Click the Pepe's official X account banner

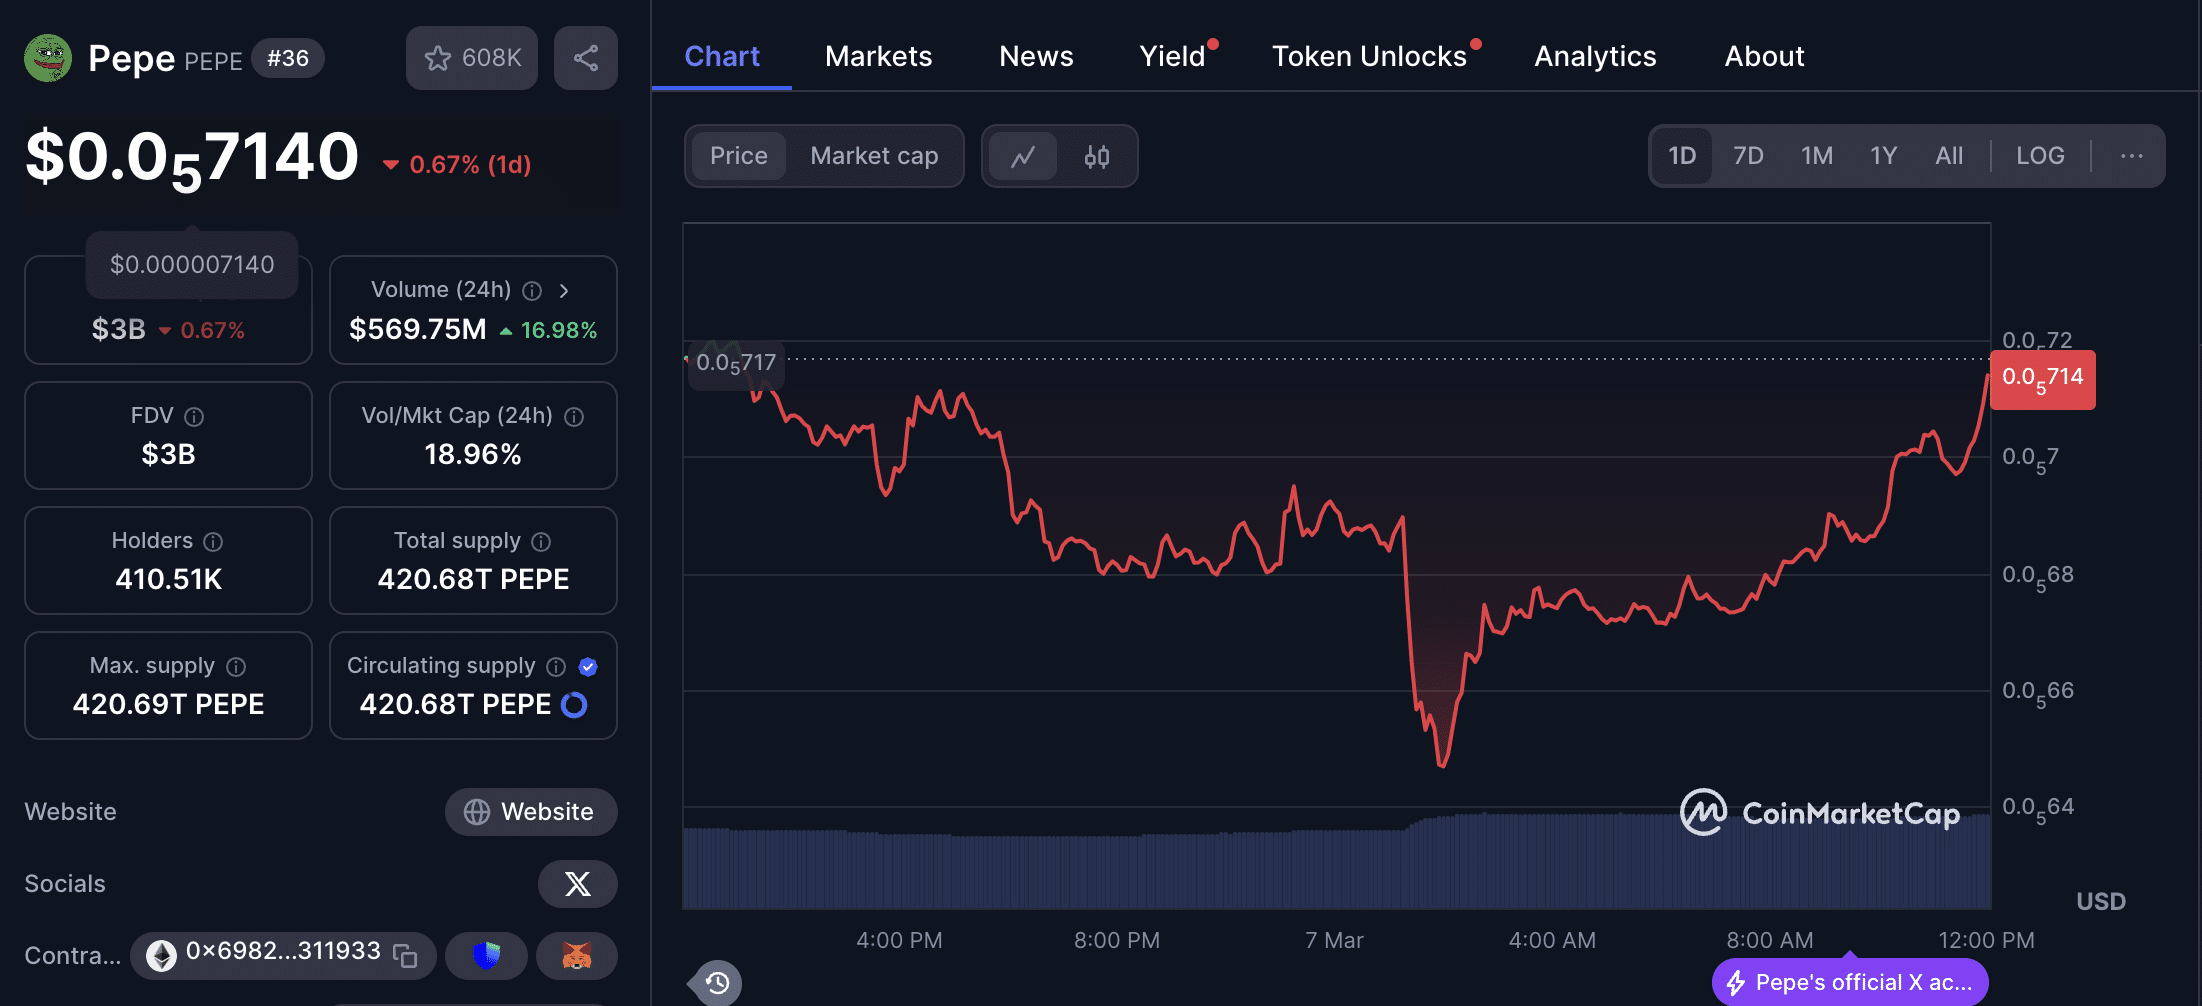pyautogui.click(x=1850, y=983)
